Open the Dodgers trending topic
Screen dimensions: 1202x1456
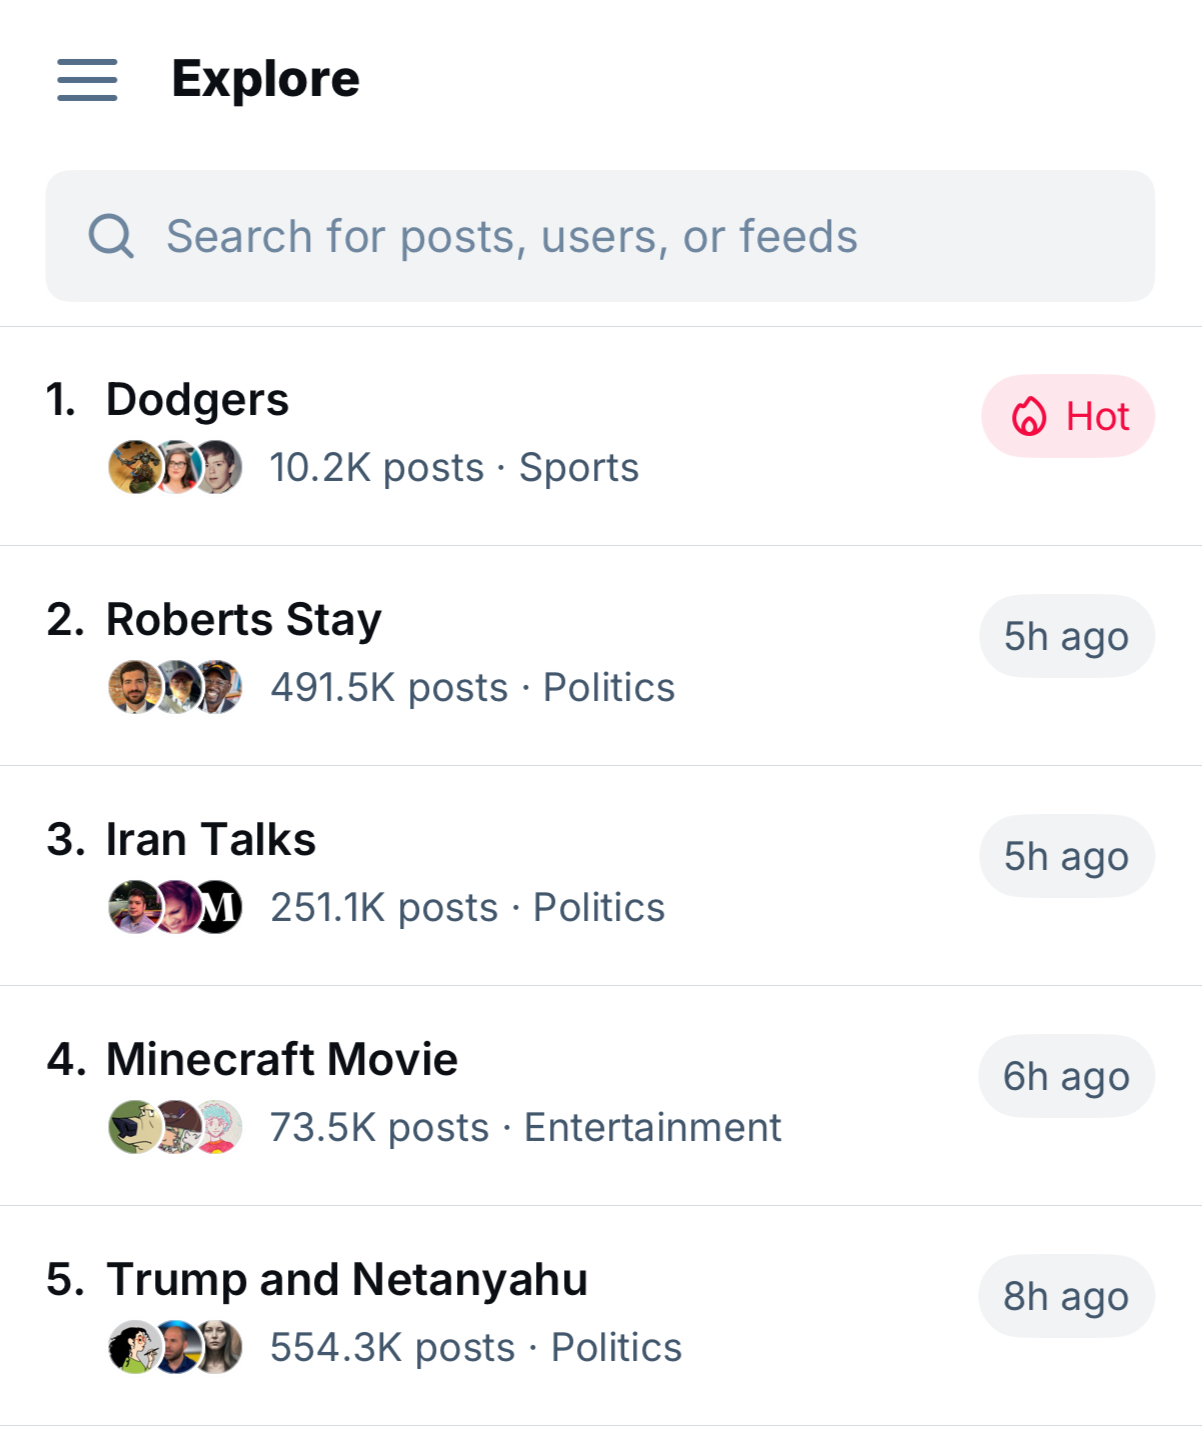tap(198, 400)
